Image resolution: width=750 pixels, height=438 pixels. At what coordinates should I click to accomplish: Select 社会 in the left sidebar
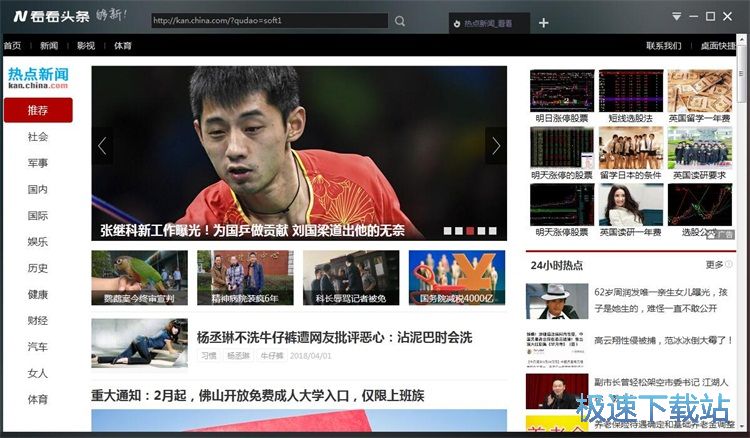click(x=38, y=137)
